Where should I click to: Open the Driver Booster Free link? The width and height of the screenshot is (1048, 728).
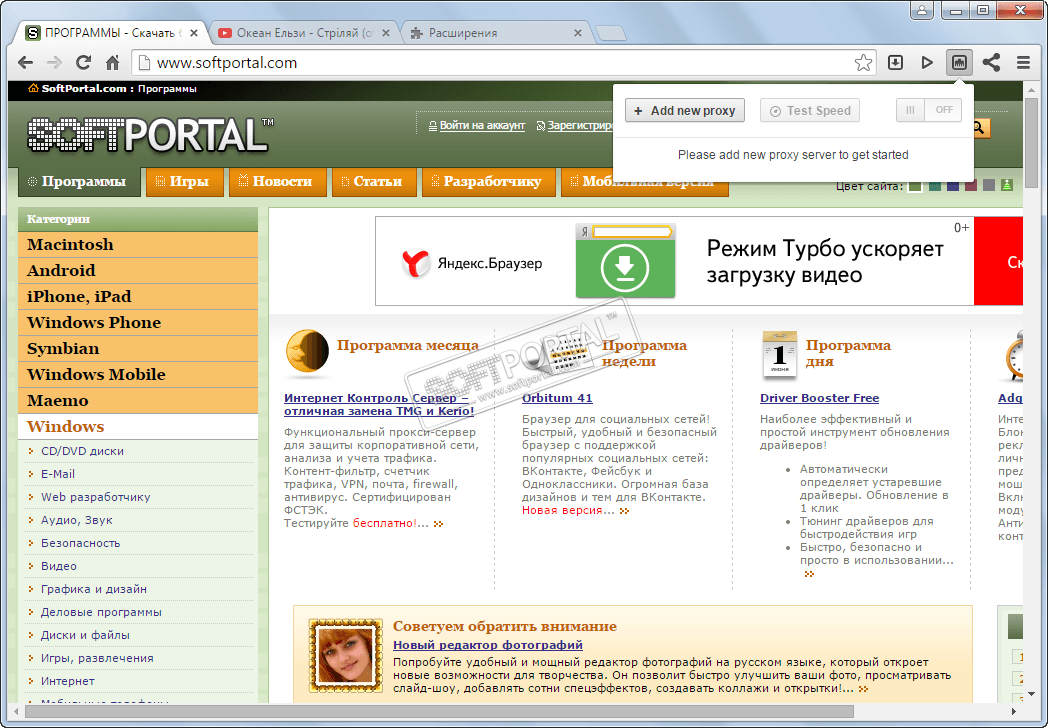tap(819, 398)
